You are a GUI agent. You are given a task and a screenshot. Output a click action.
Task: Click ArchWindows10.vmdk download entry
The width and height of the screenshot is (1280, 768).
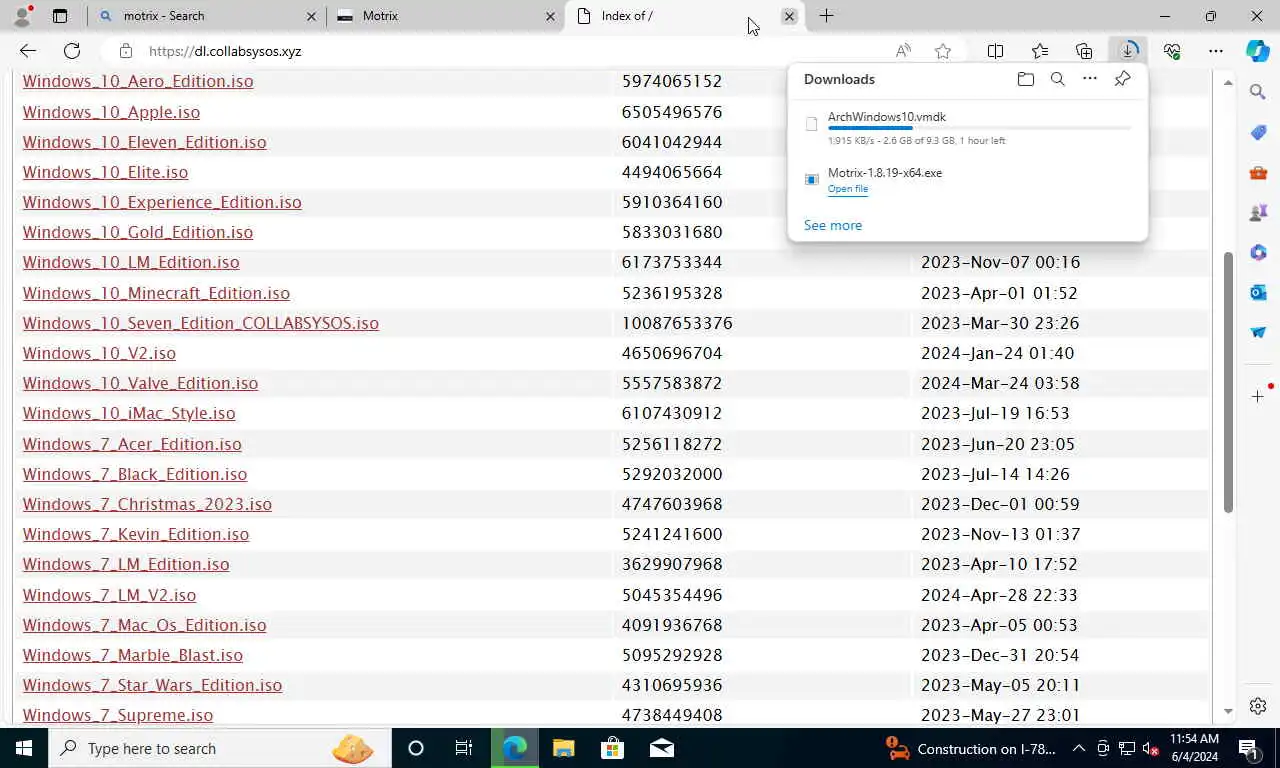968,127
